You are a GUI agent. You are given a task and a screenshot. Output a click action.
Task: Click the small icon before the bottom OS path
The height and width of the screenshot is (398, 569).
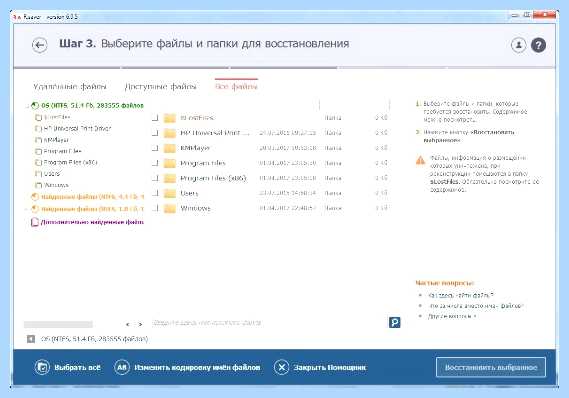point(31,339)
